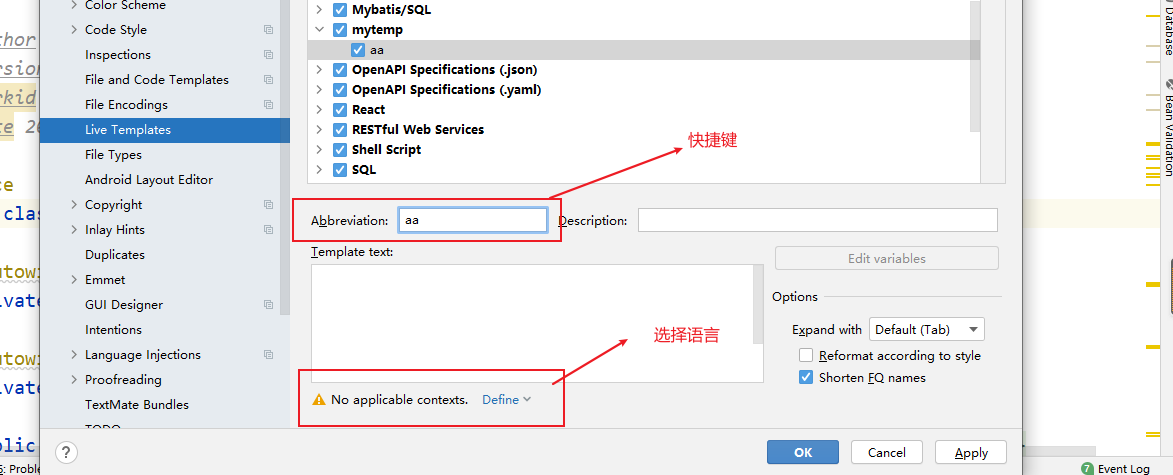Collapse the mytemp template group
1173x475 pixels.
point(319,30)
